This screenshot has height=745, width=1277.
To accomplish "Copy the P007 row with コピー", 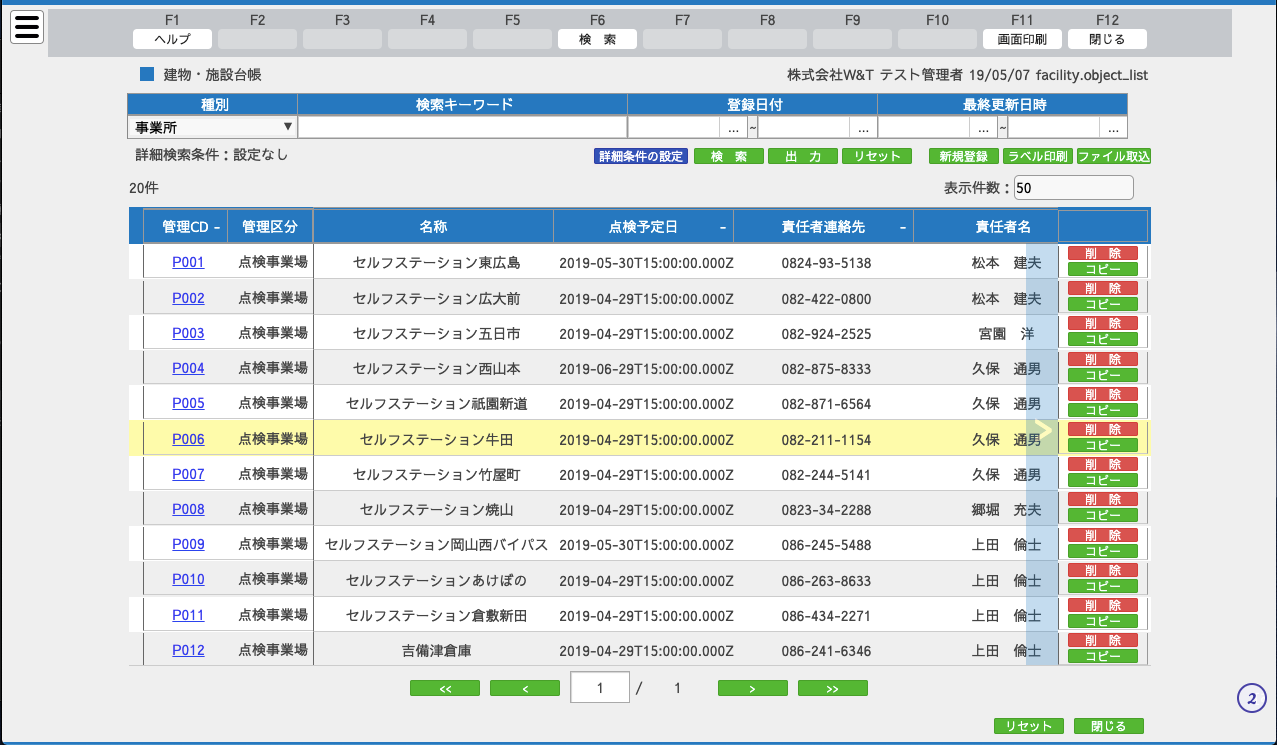I will 1103,480.
